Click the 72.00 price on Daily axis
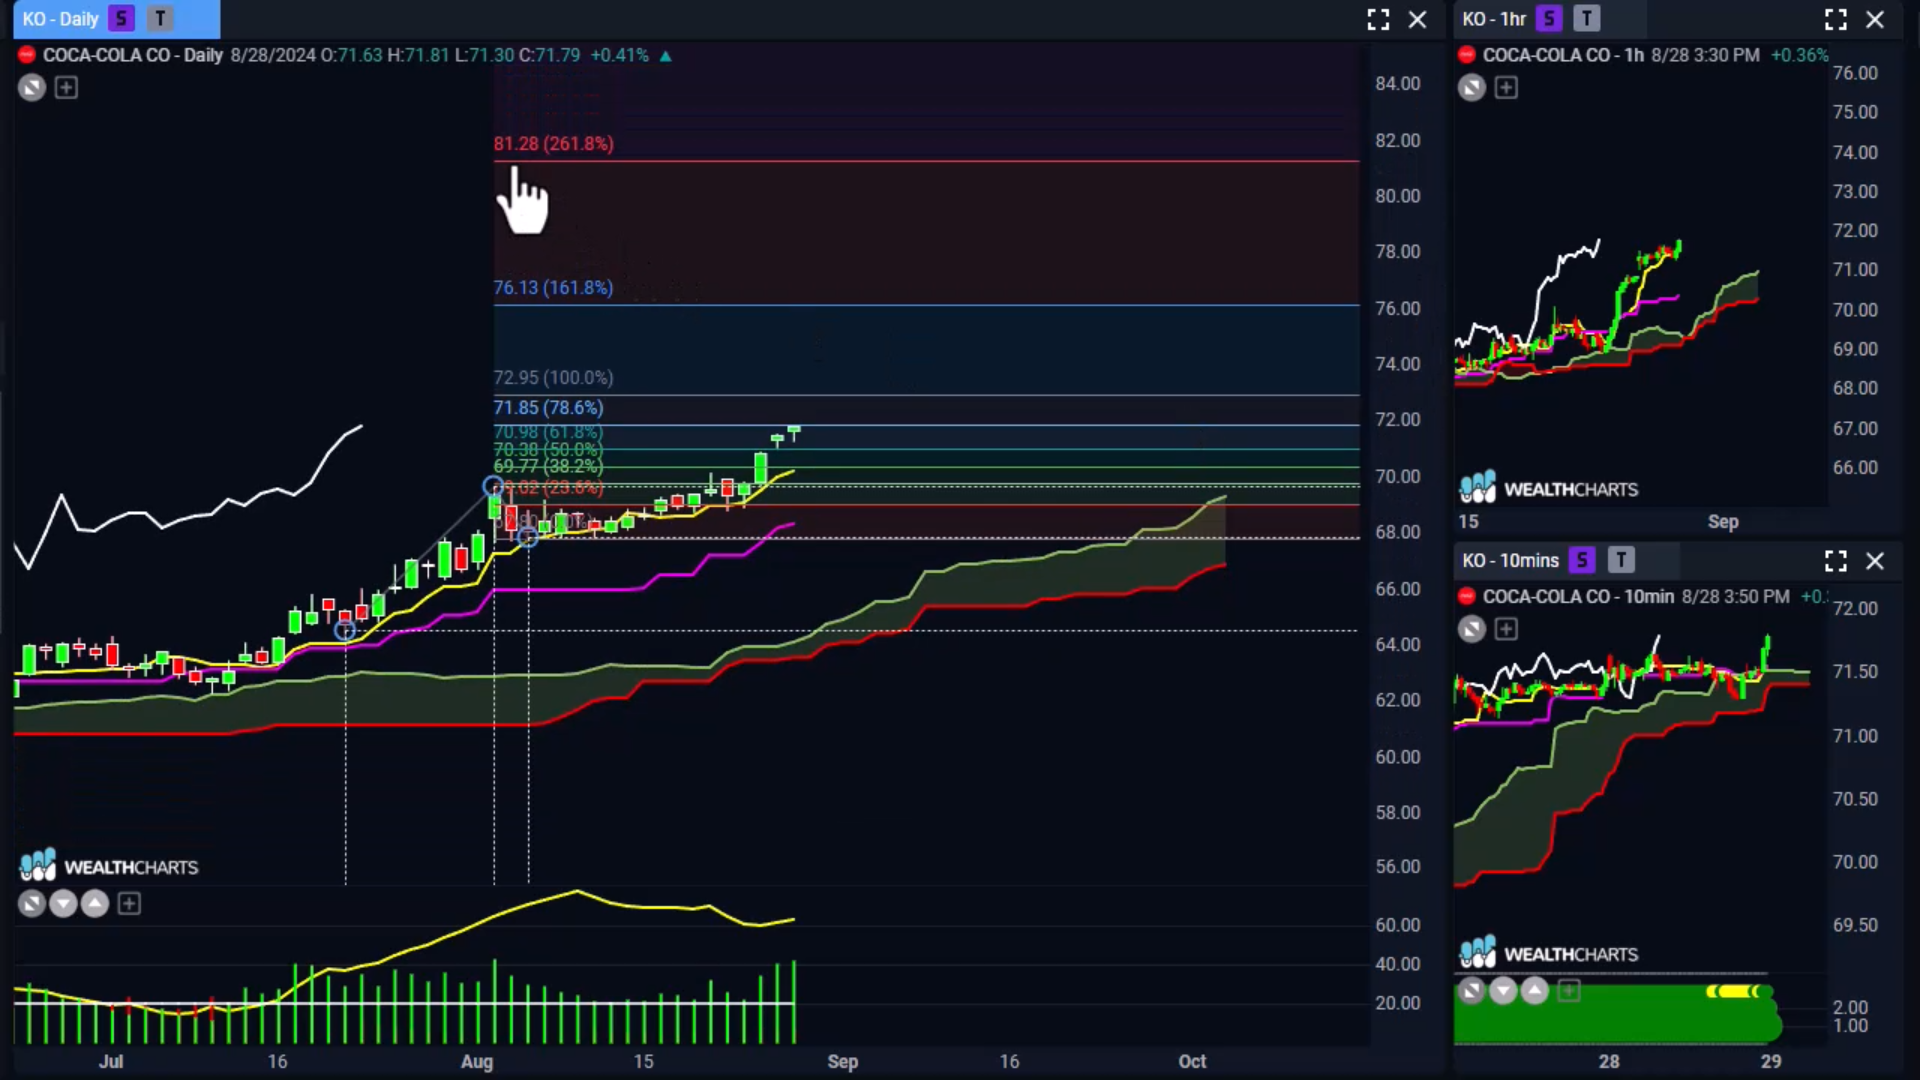The width and height of the screenshot is (1920, 1080). click(1397, 420)
